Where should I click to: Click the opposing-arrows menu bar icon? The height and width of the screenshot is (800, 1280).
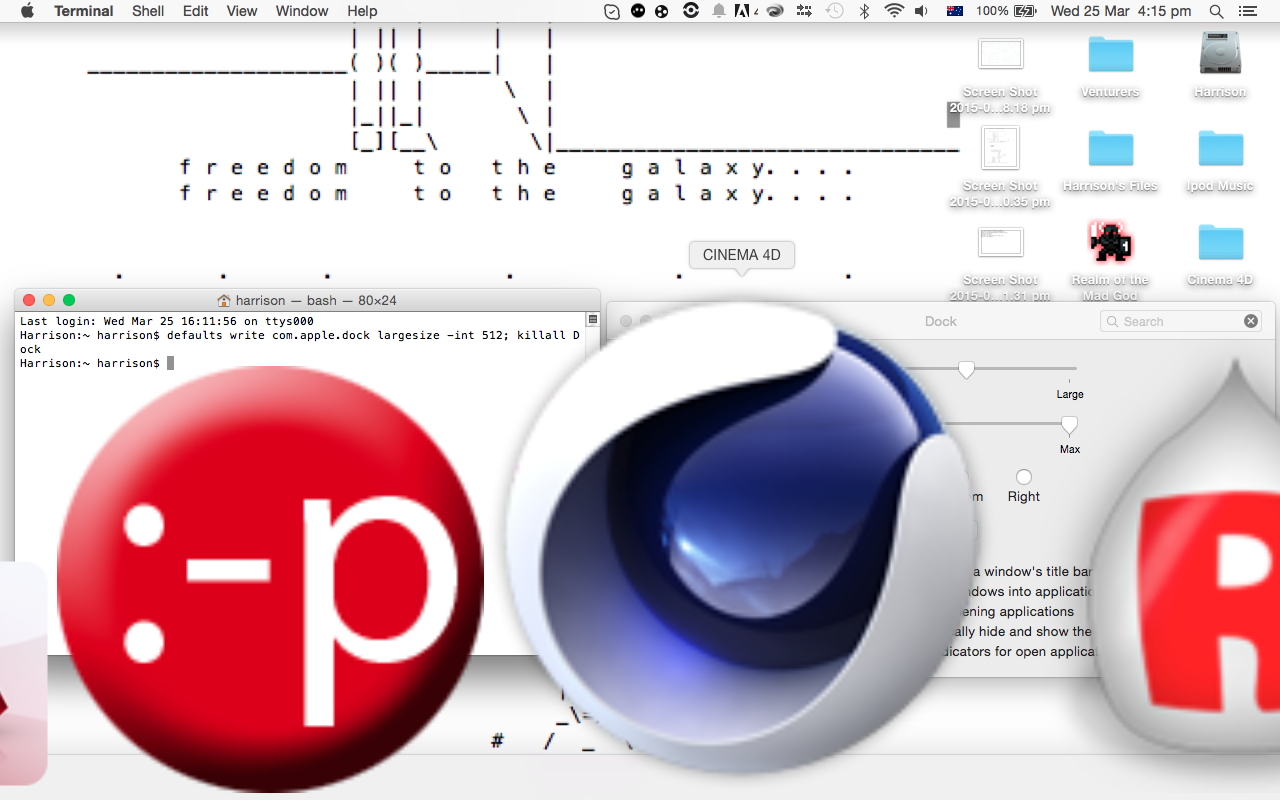coord(804,11)
